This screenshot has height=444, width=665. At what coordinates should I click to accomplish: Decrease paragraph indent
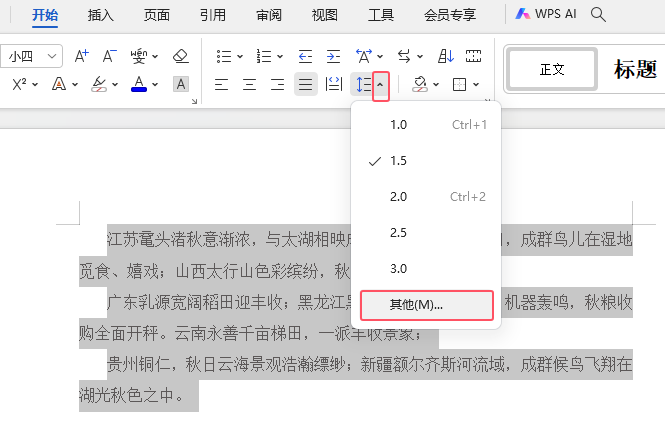(x=305, y=56)
